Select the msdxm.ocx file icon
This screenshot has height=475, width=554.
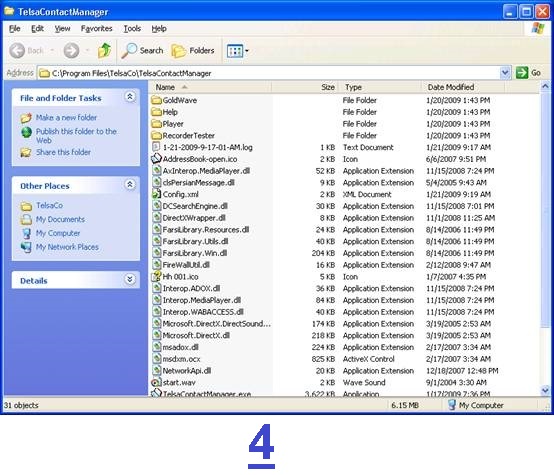click(157, 359)
